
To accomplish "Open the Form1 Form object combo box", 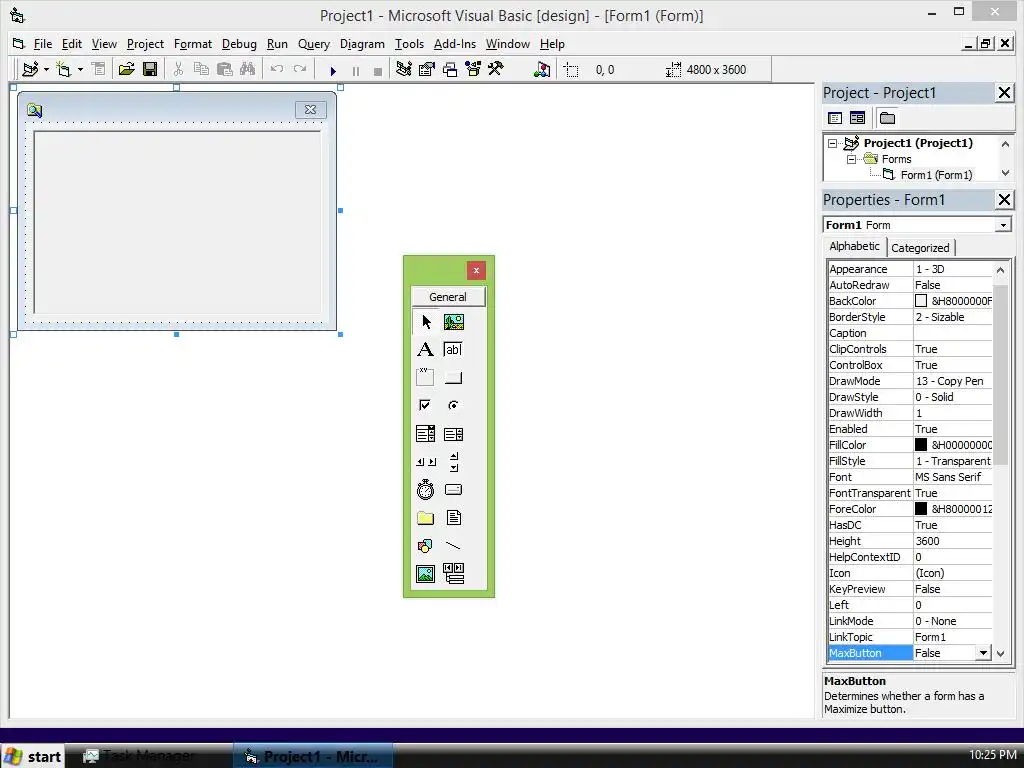I will click(x=1003, y=225).
